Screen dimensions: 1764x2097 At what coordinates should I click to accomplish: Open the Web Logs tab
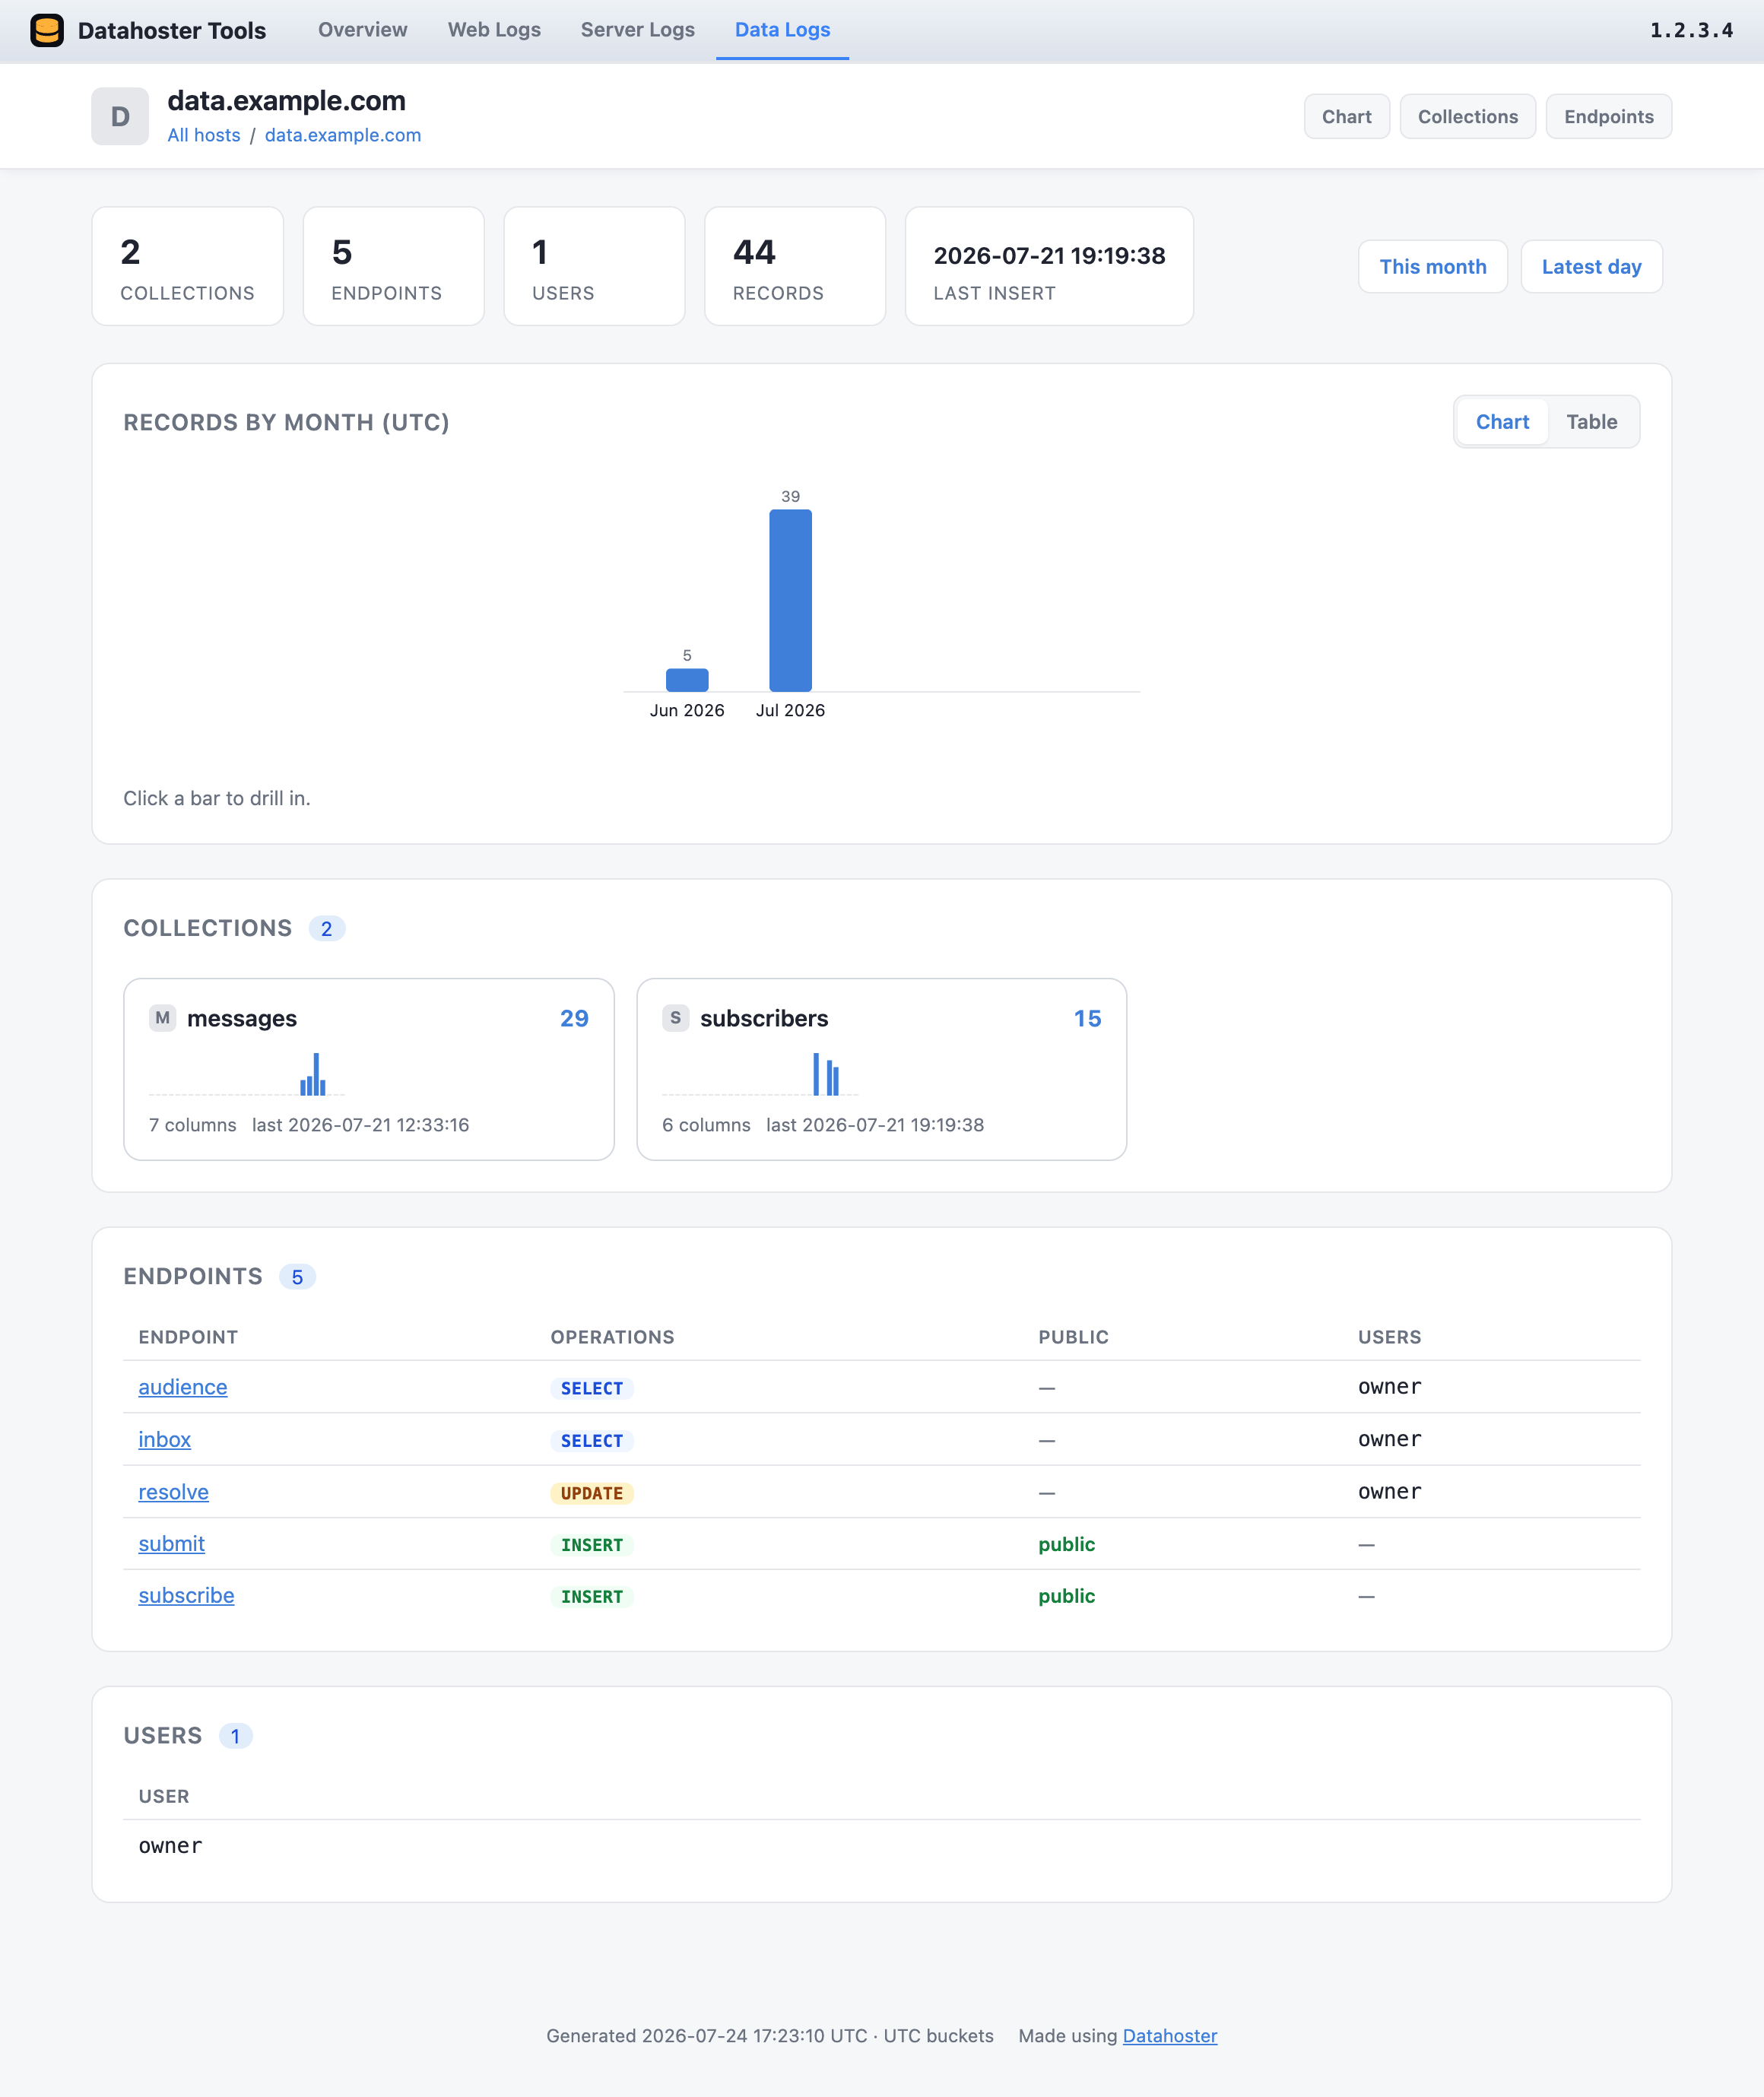(x=494, y=30)
